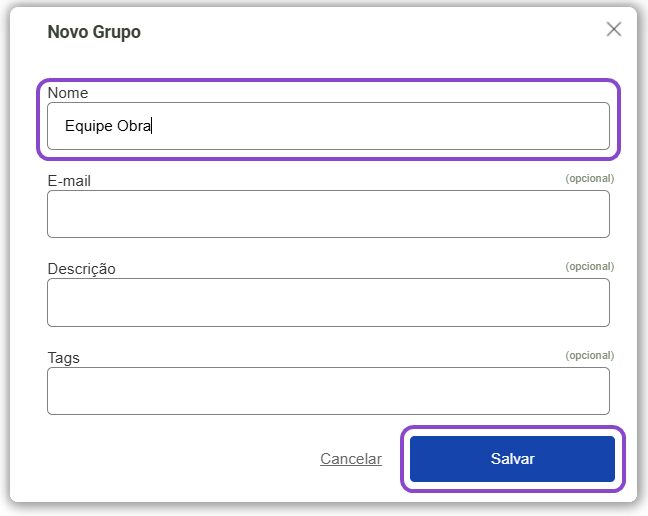Dismiss the dialog with the X icon
The width and height of the screenshot is (648, 516).
pos(614,29)
